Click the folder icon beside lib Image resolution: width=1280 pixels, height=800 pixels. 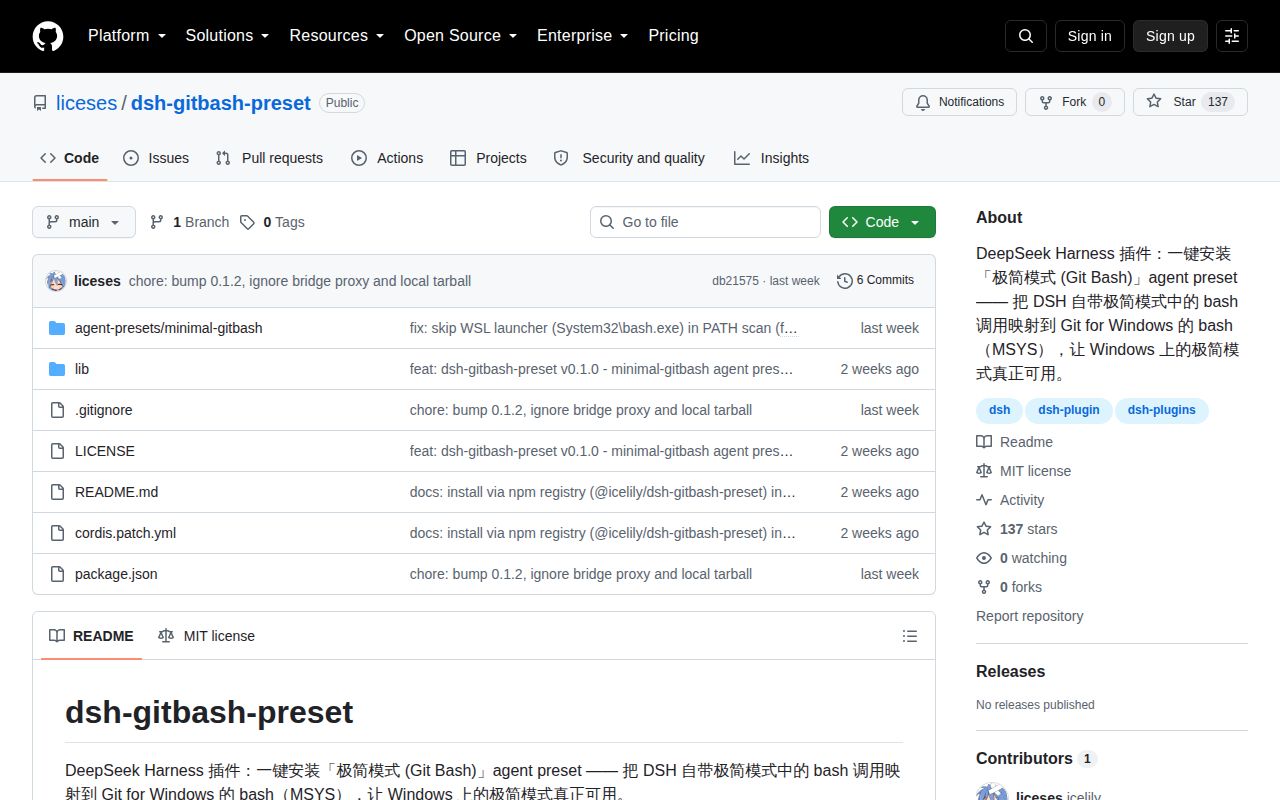pyautogui.click(x=57, y=369)
